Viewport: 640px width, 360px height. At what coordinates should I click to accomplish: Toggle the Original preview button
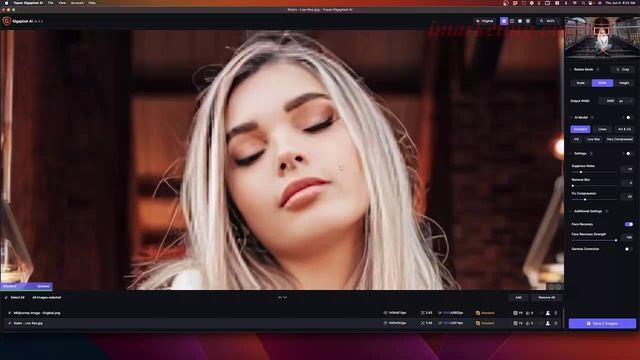tap(484, 21)
